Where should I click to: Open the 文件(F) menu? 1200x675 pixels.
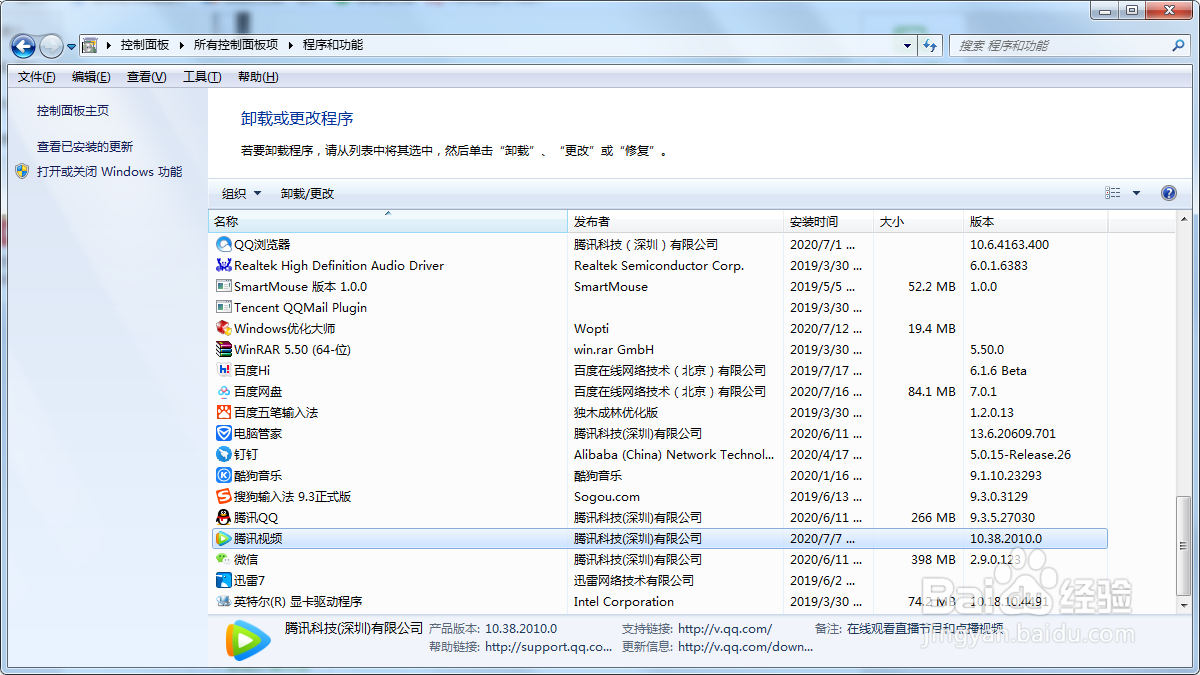coord(37,77)
